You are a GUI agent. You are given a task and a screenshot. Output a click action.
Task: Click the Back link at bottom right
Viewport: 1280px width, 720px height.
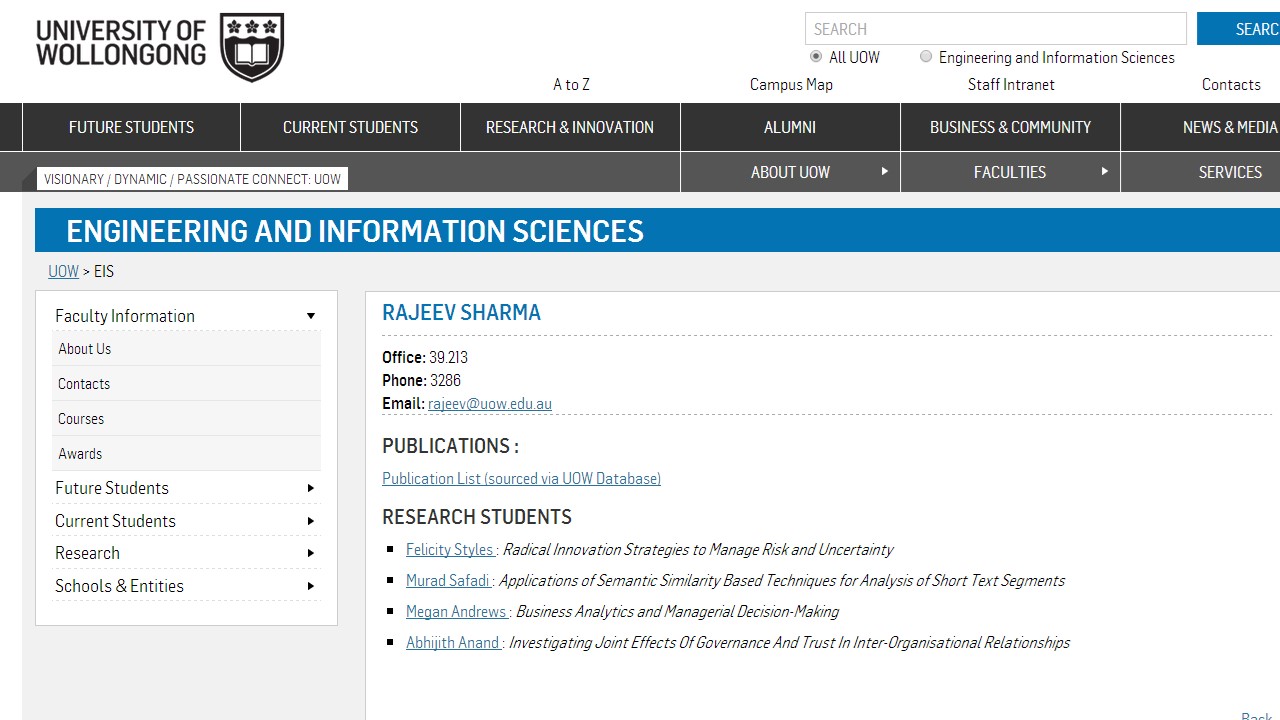(x=1257, y=714)
